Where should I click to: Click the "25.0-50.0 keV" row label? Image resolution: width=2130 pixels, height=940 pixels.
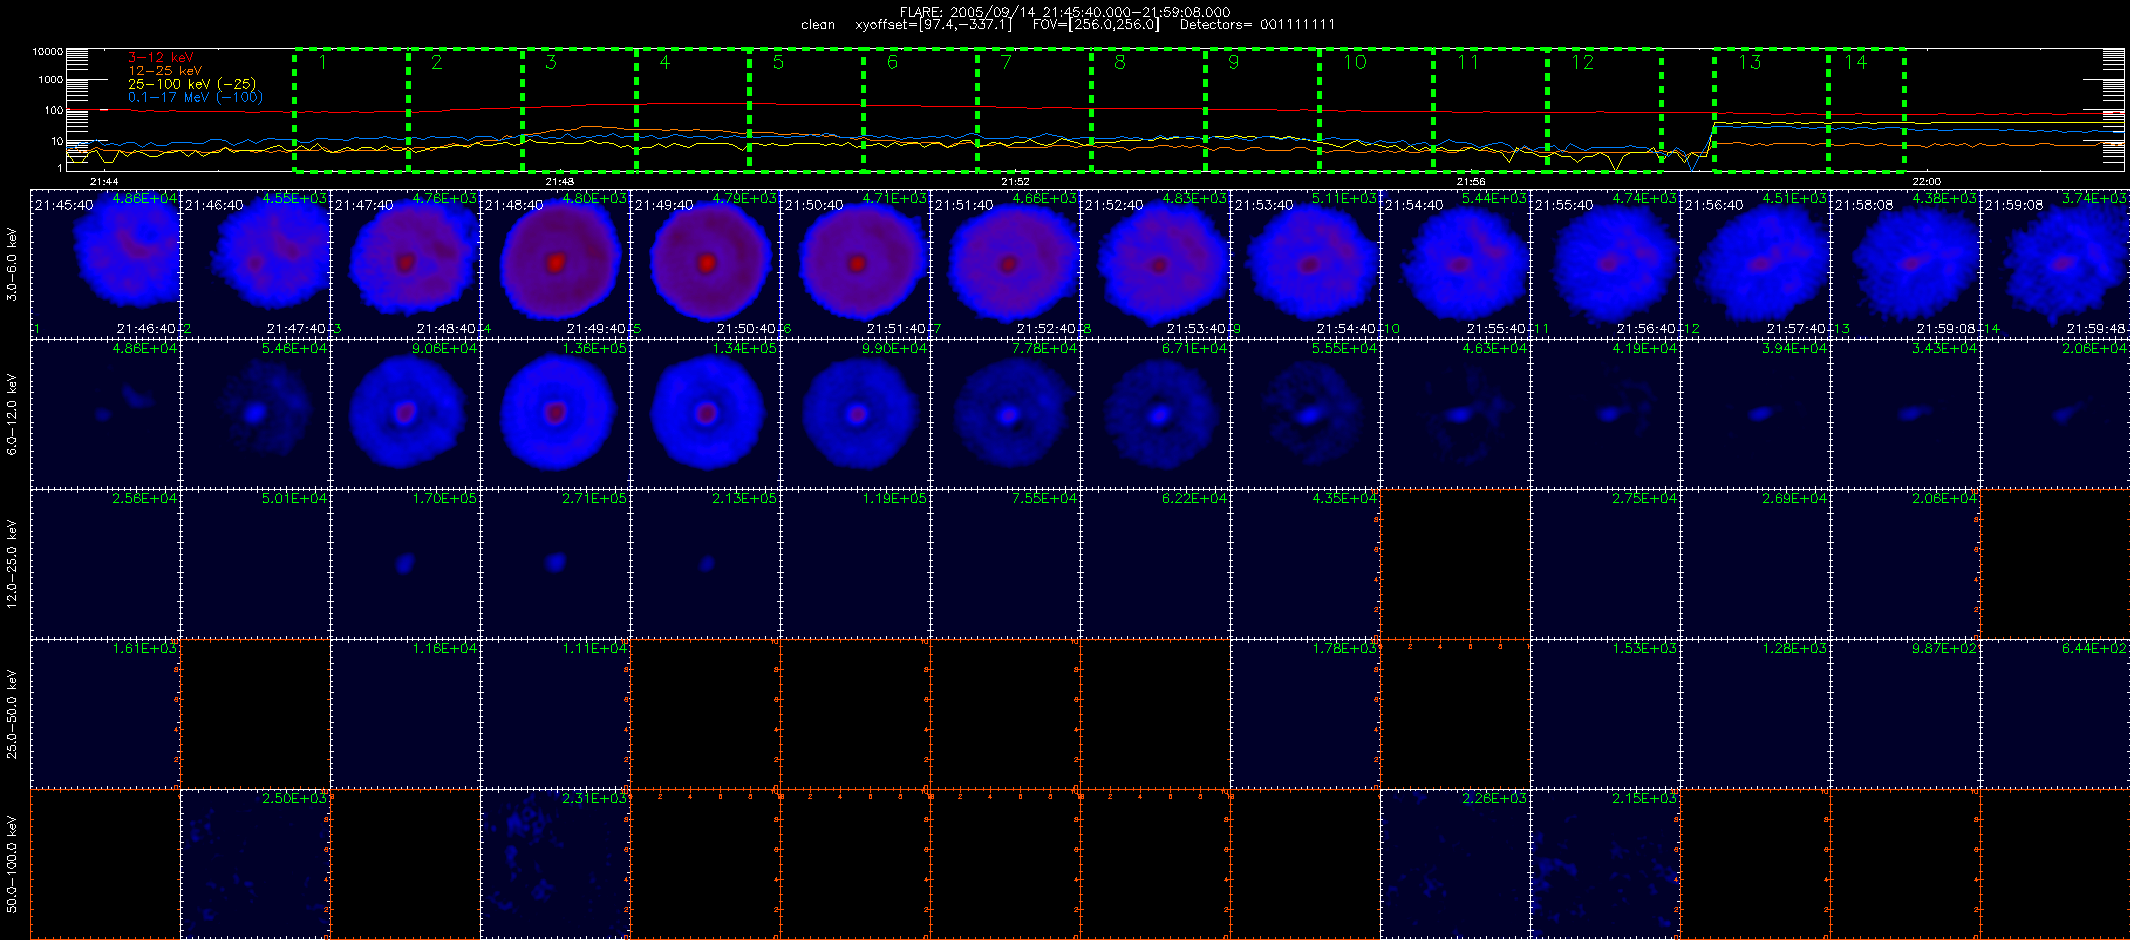pos(12,714)
